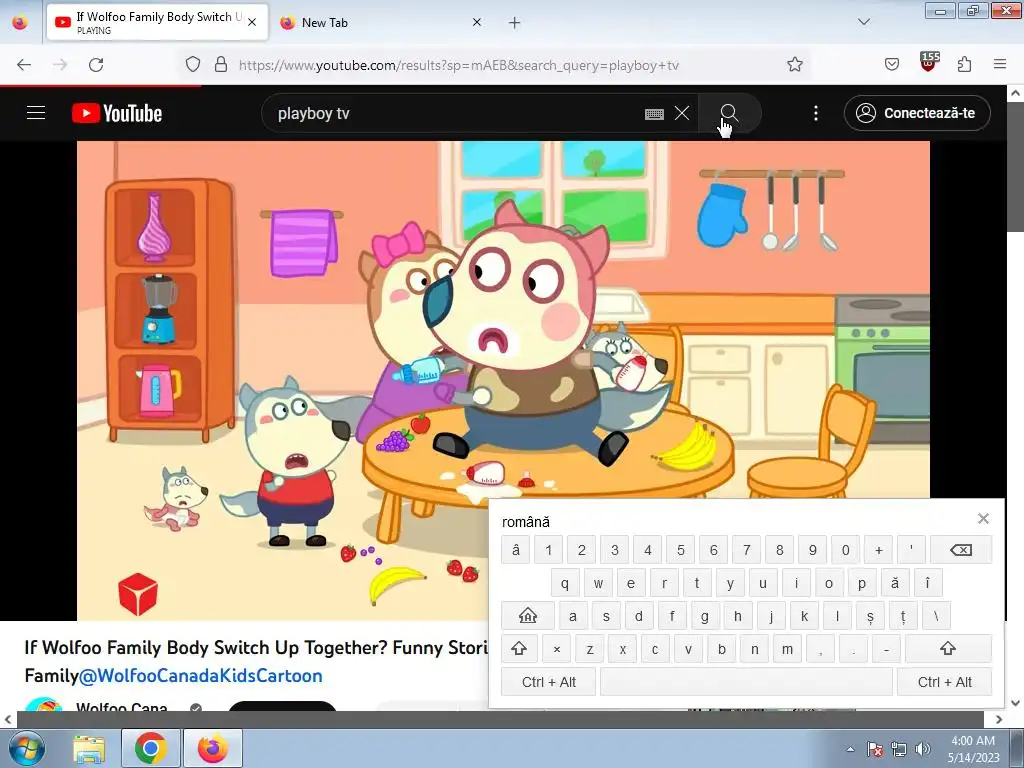Image resolution: width=1024 pixels, height=768 pixels.
Task: Tap the m key on virtual keyboard
Action: (x=788, y=648)
